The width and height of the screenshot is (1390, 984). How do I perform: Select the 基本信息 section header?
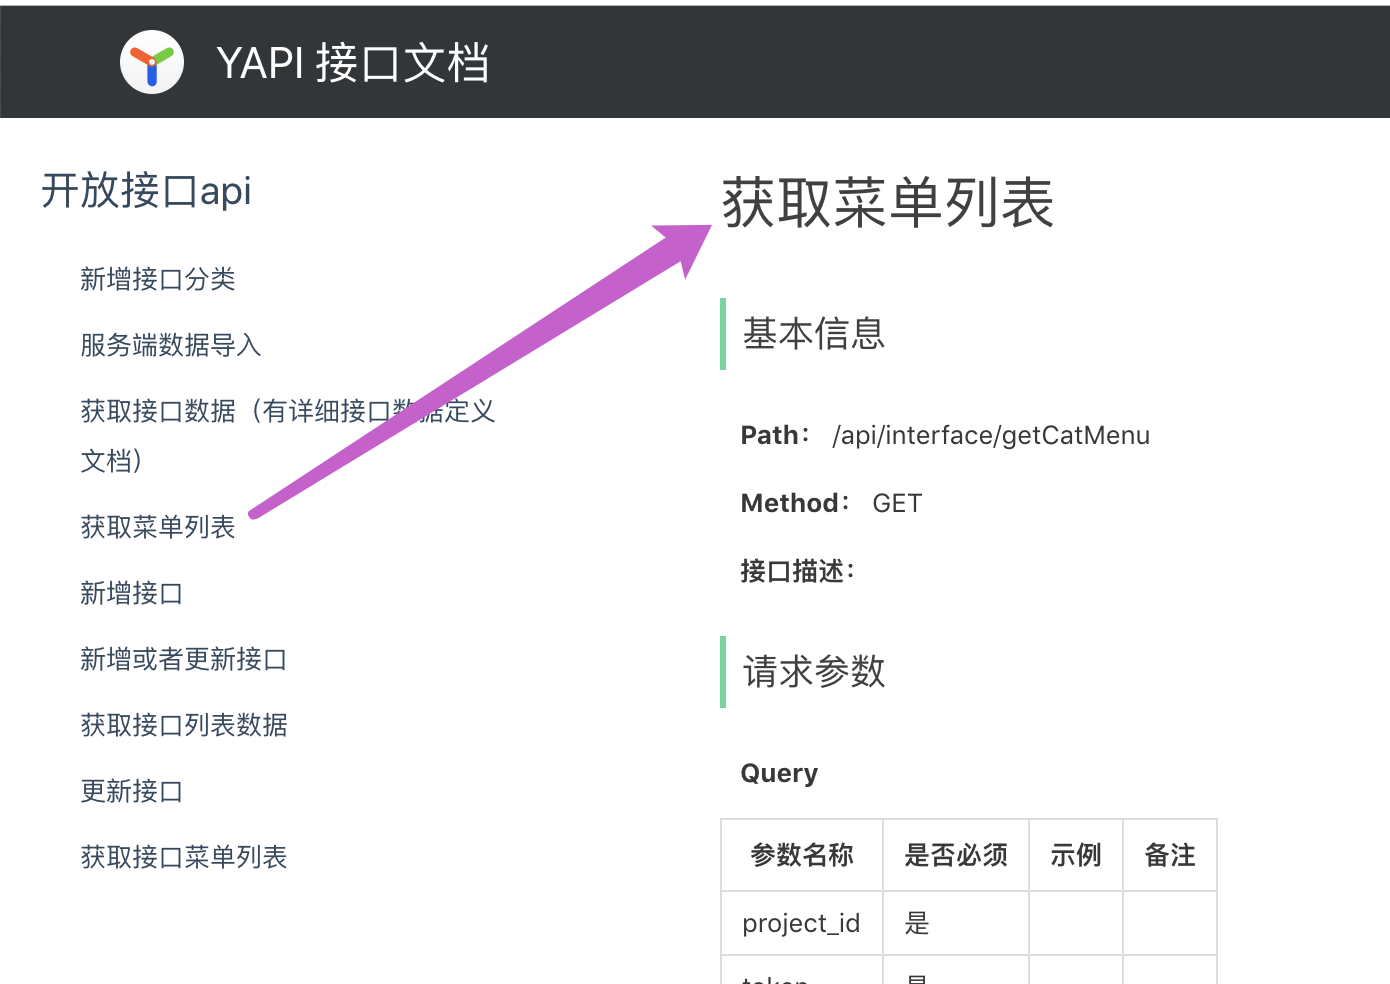point(812,333)
